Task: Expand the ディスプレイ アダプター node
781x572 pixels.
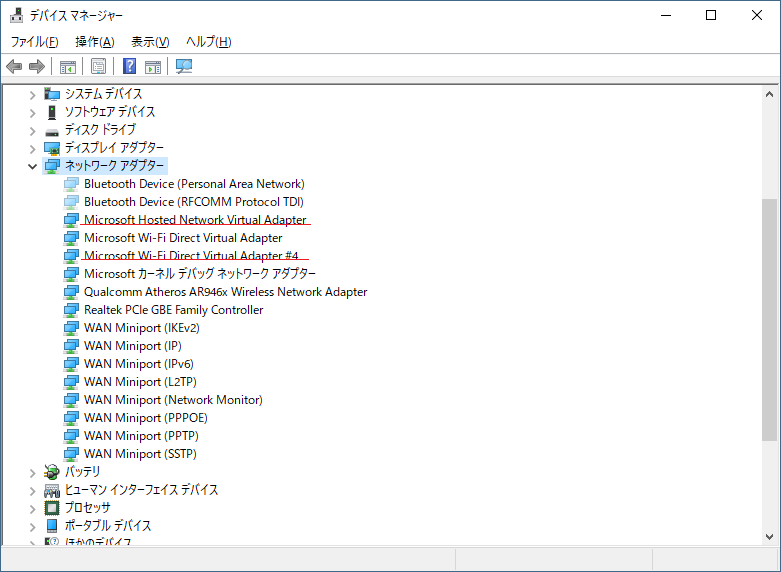Action: pyautogui.click(x=33, y=149)
